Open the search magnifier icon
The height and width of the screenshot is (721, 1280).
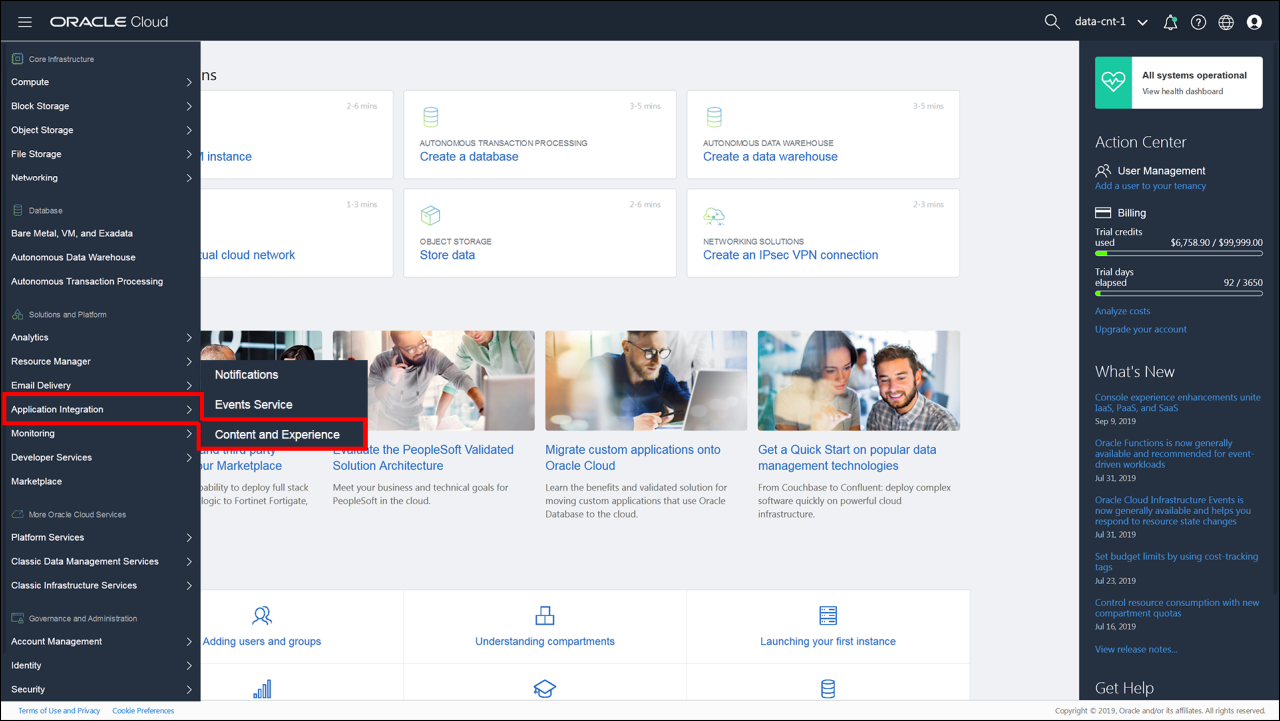(x=1052, y=22)
